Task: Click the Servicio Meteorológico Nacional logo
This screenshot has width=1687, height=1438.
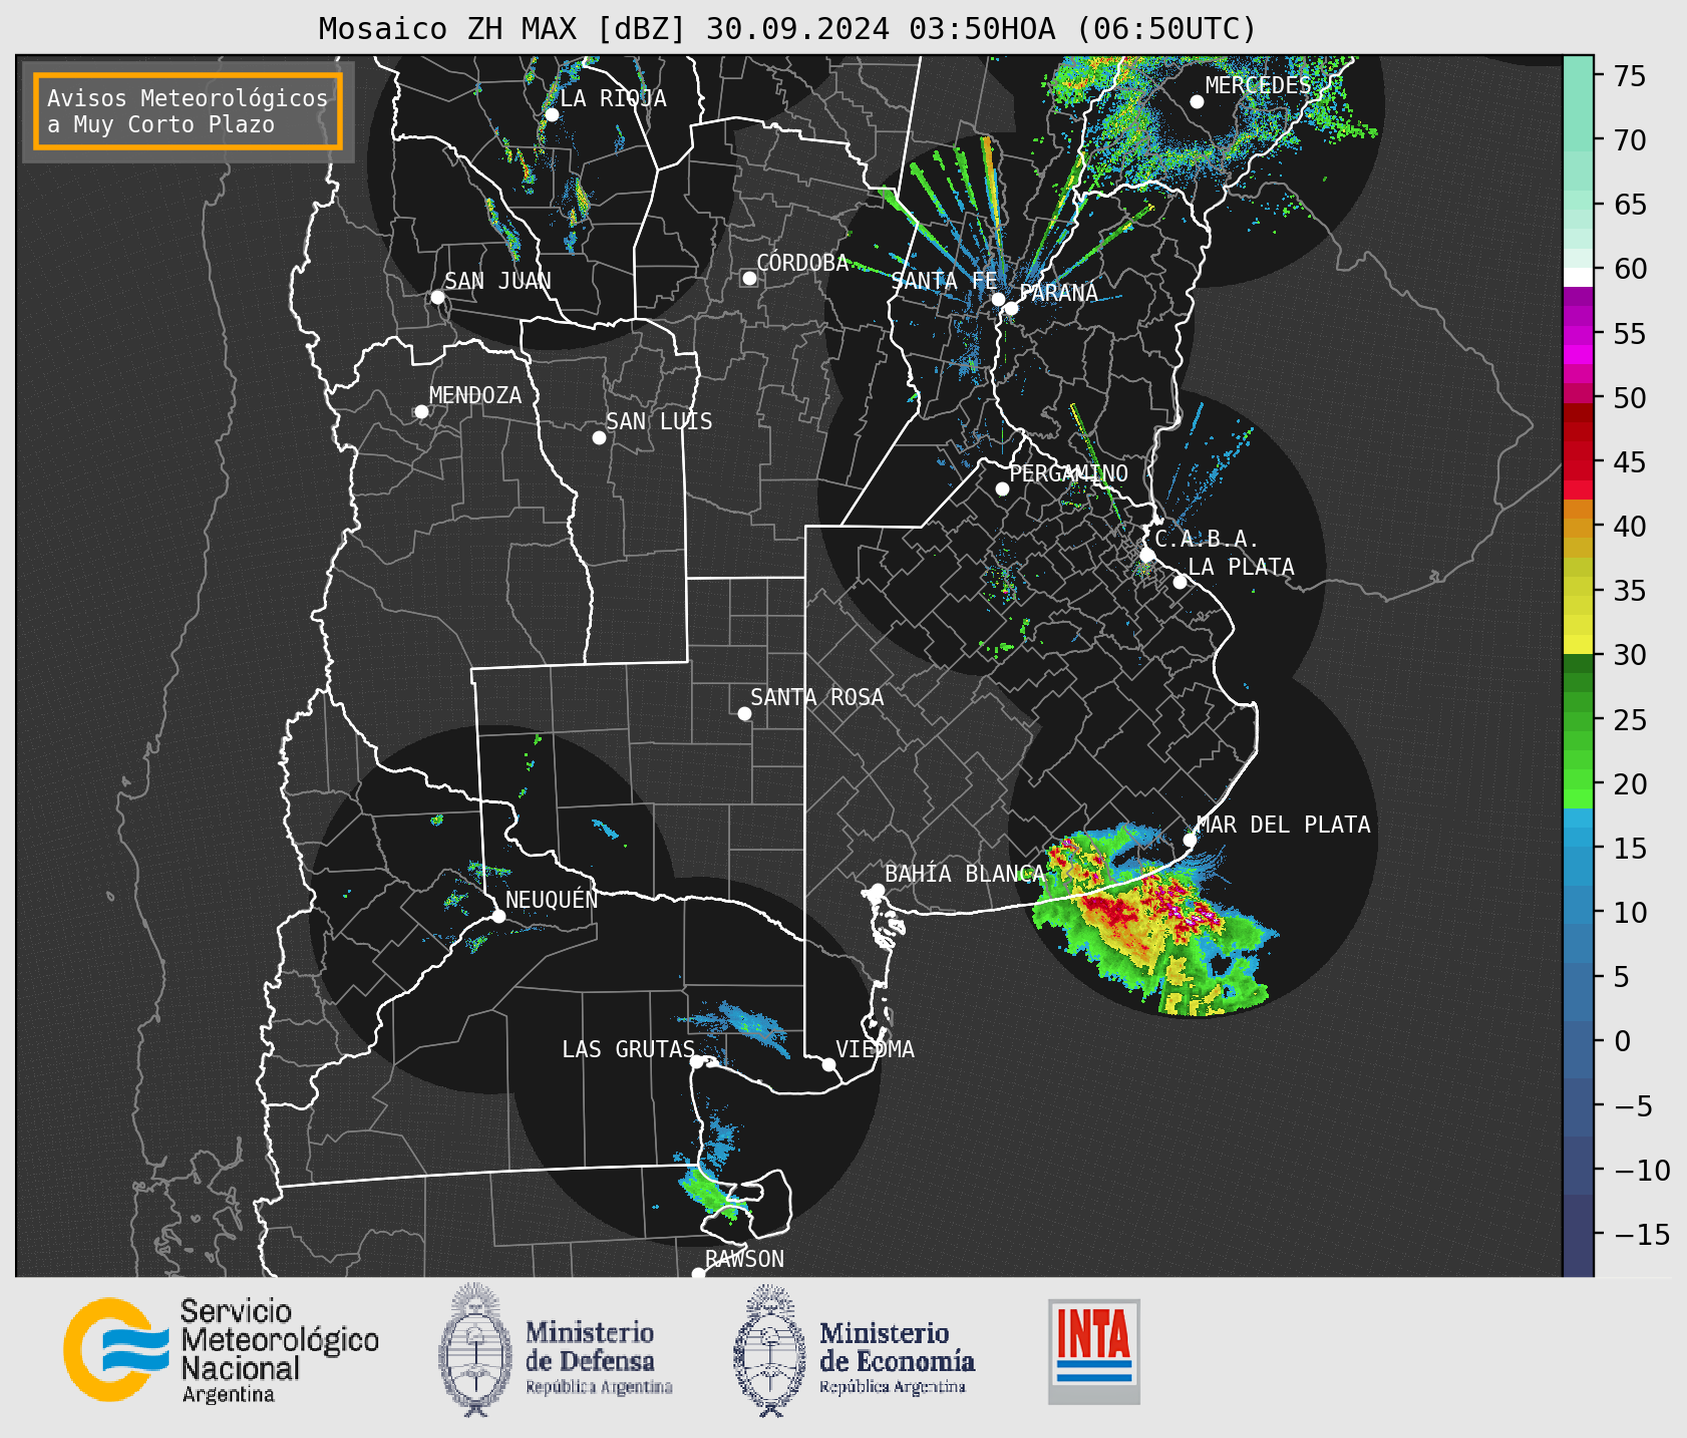Action: (x=221, y=1350)
